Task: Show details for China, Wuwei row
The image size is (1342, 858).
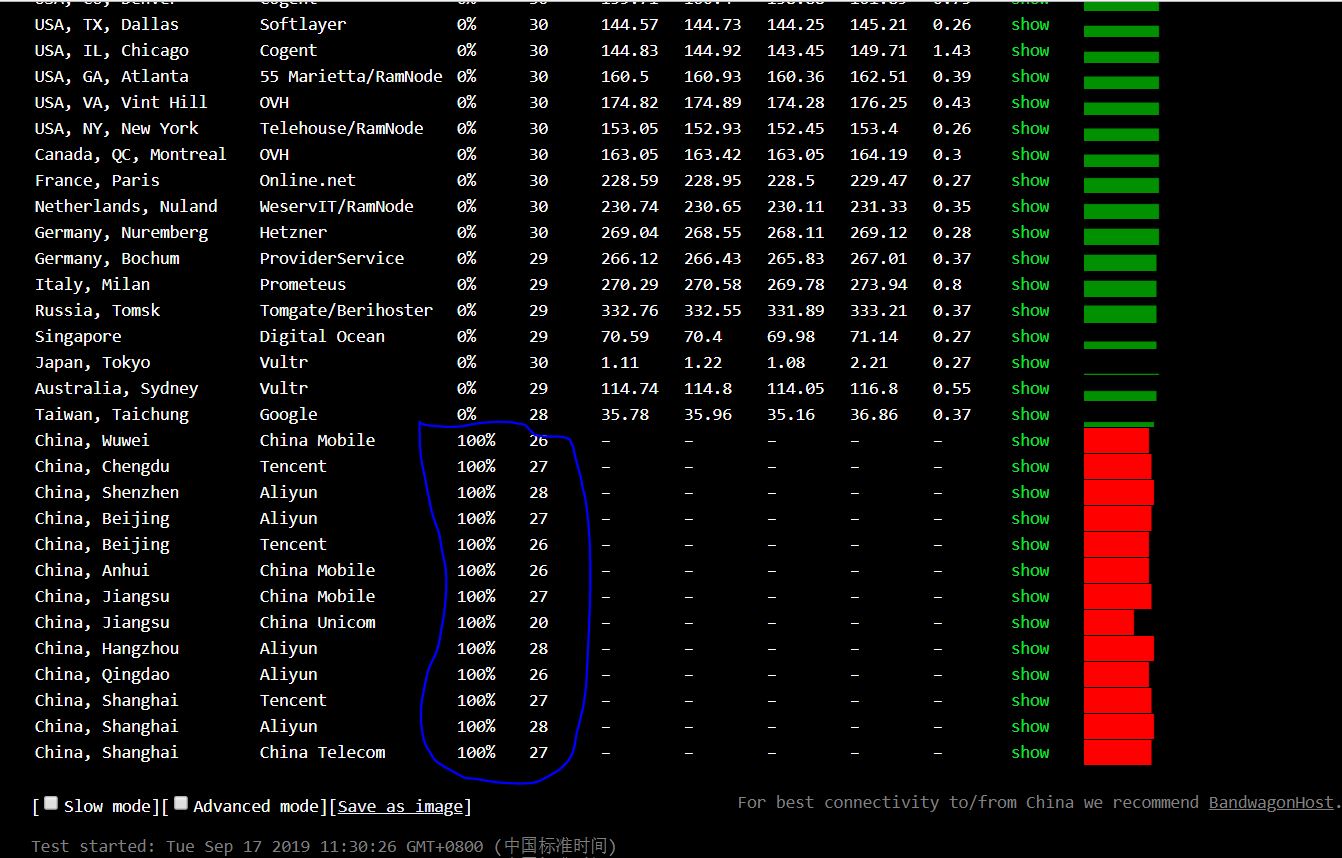Action: pyautogui.click(x=1030, y=440)
